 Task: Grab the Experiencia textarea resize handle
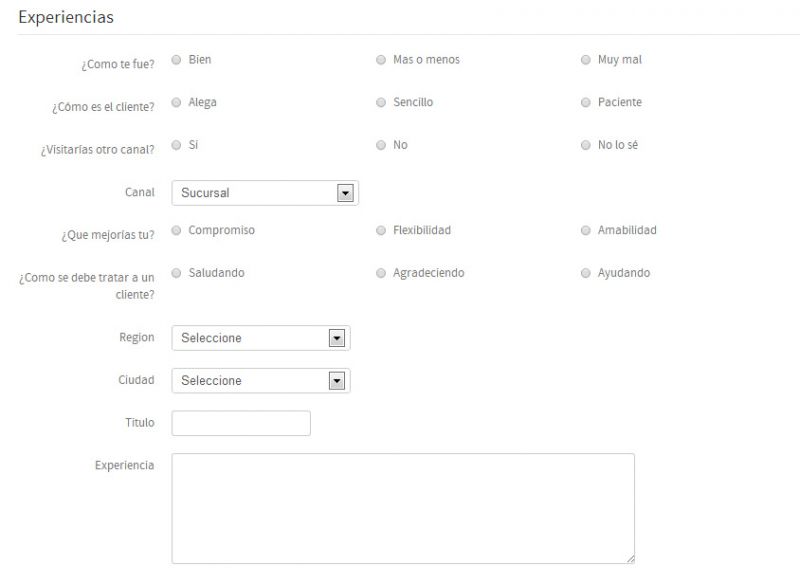pos(631,559)
